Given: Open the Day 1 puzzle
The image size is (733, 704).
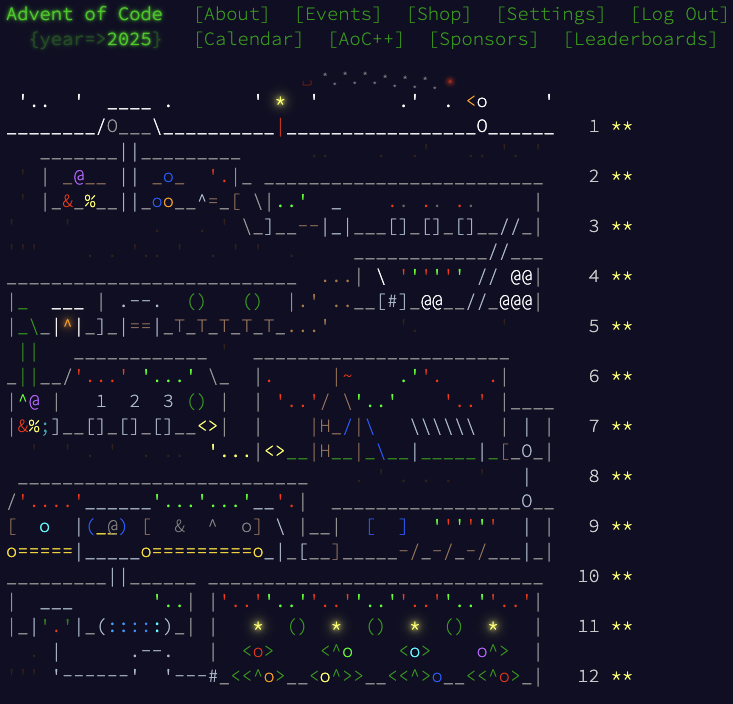Looking at the screenshot, I should (x=594, y=126).
